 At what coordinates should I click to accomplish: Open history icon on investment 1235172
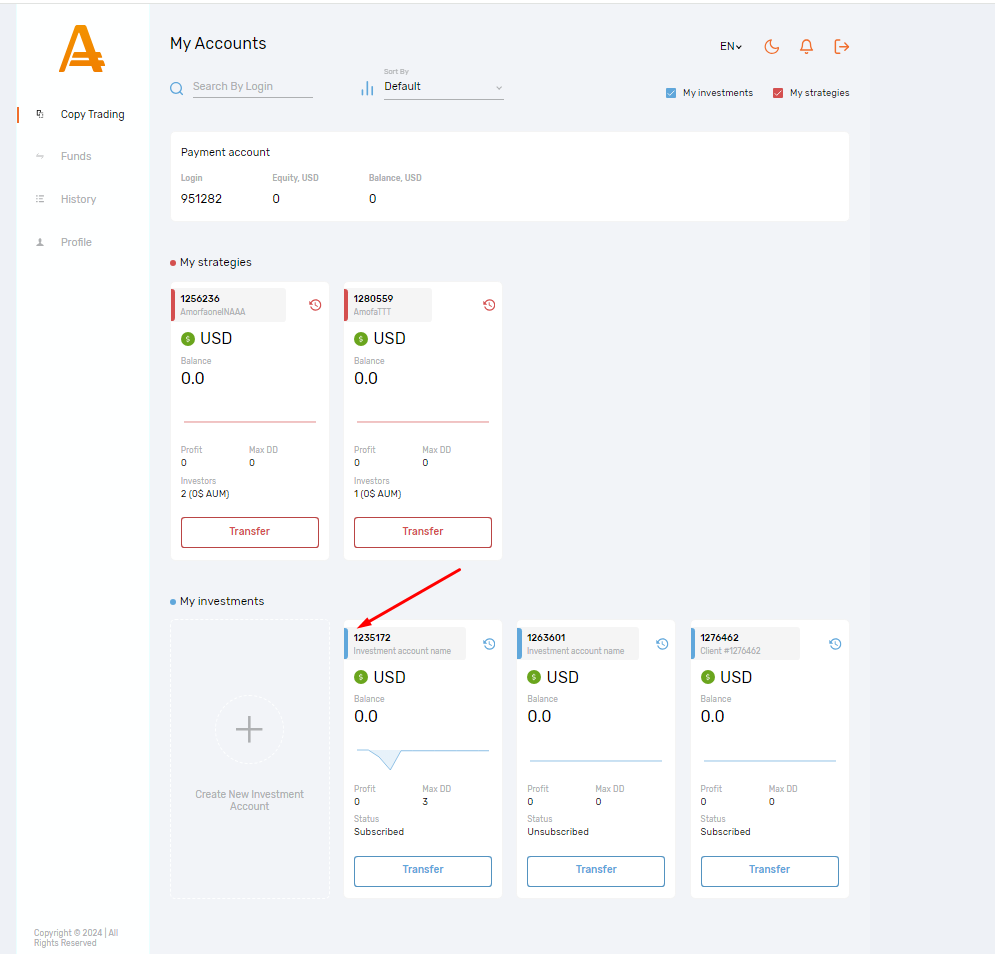[489, 644]
